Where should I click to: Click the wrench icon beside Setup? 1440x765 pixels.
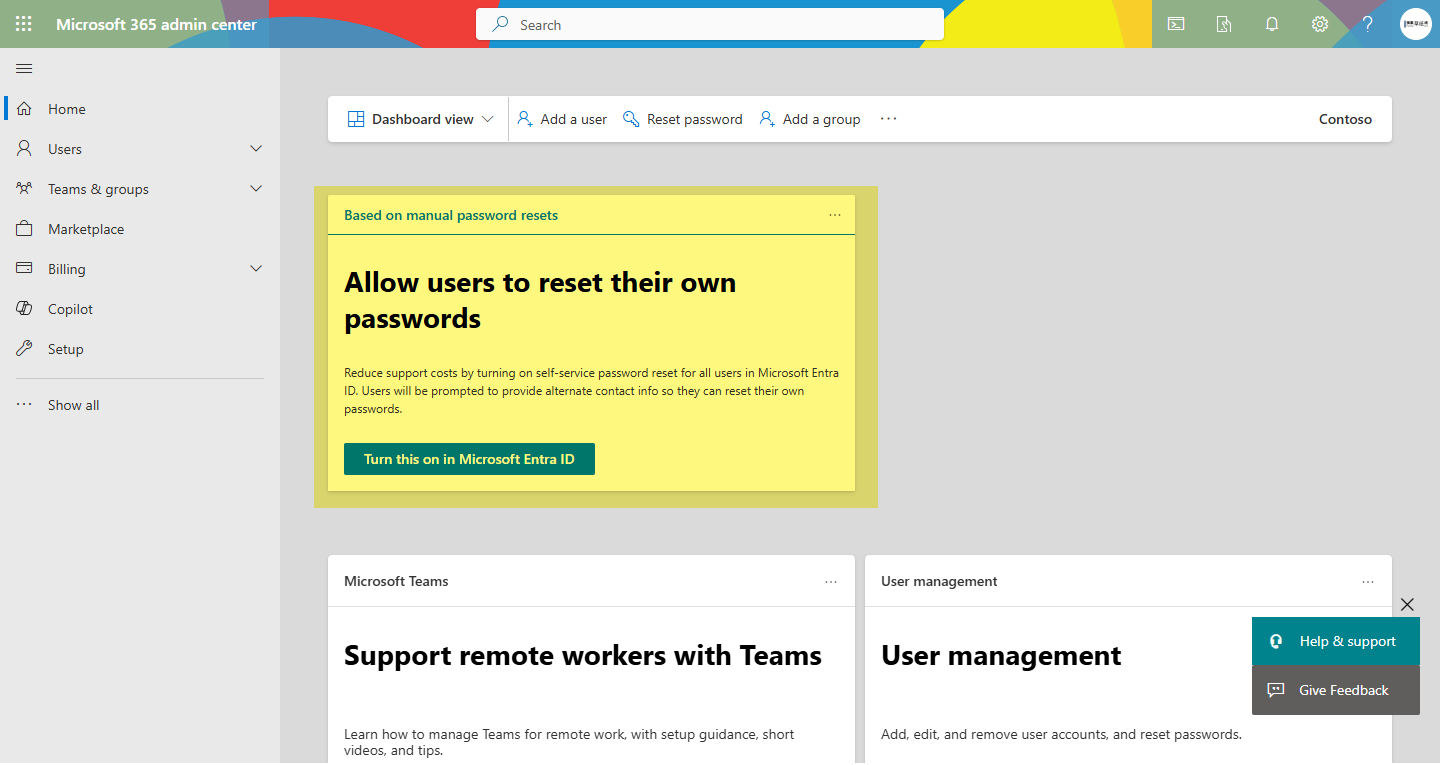25,349
